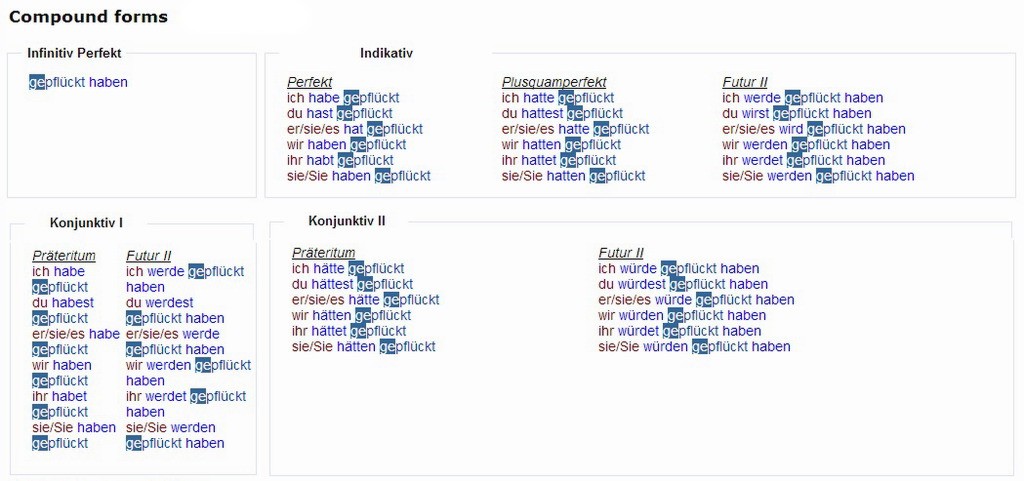Image resolution: width=1024 pixels, height=481 pixels.
Task: Click the line "ich habe gepflückt" in Perfekt
Action: tap(343, 98)
